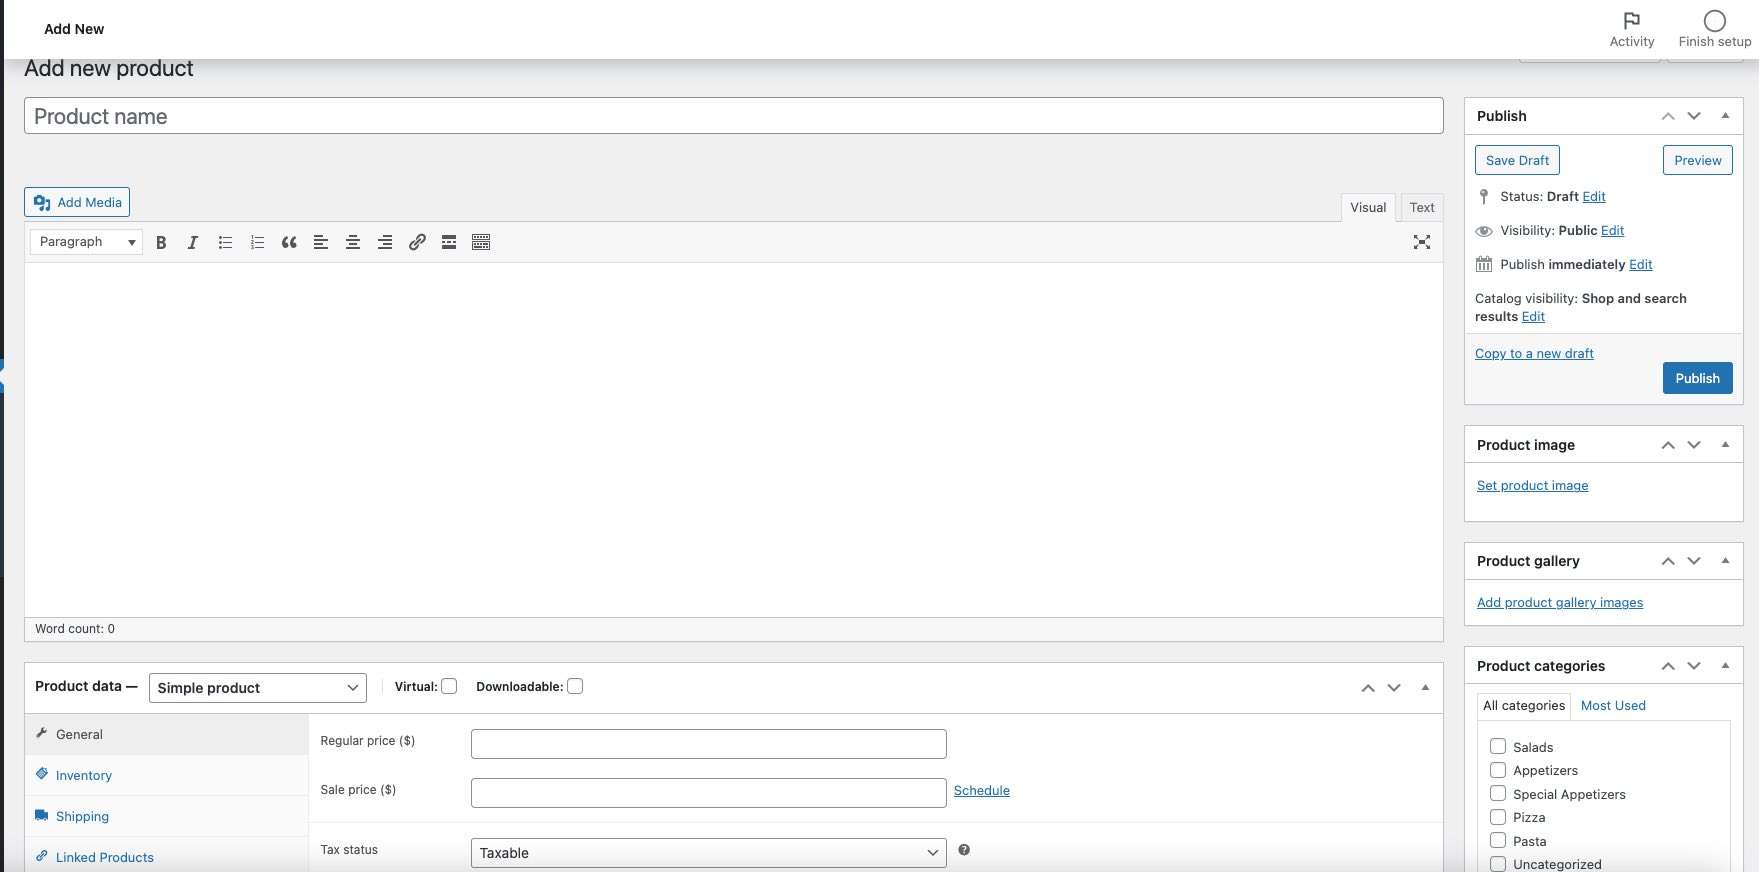Image resolution: width=1759 pixels, height=872 pixels.
Task: Collapse the Product data panel
Action: (x=1425, y=688)
